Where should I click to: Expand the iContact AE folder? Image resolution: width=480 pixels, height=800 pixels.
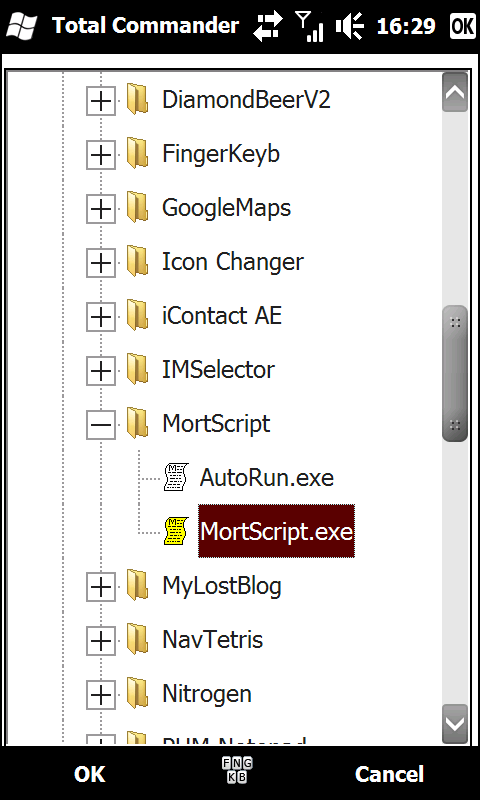(x=100, y=317)
